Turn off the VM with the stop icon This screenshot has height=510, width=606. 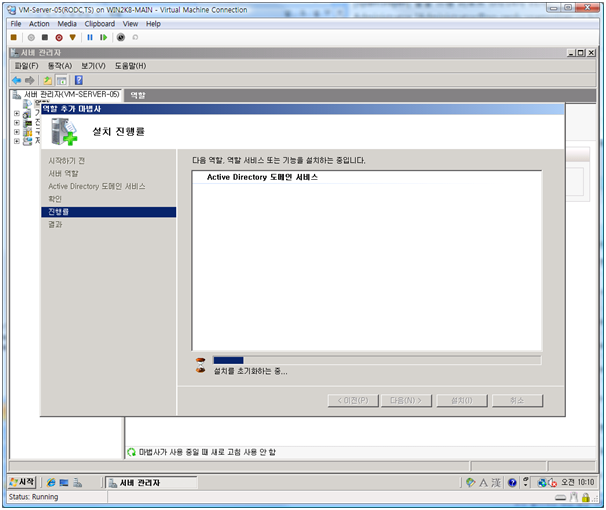pos(45,37)
